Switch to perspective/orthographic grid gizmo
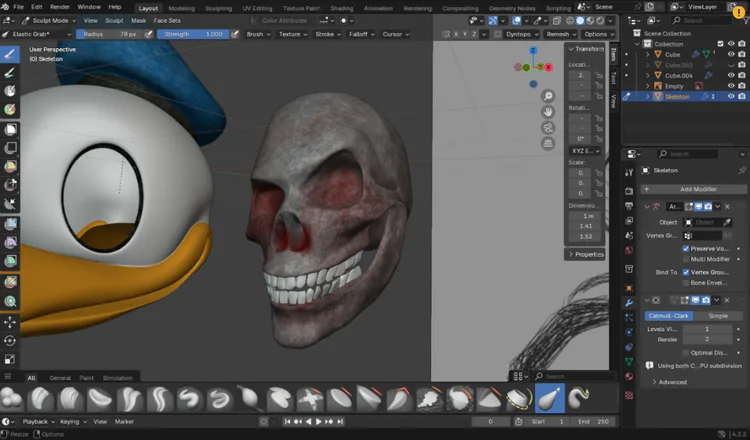This screenshot has width=750, height=440. pyautogui.click(x=548, y=144)
